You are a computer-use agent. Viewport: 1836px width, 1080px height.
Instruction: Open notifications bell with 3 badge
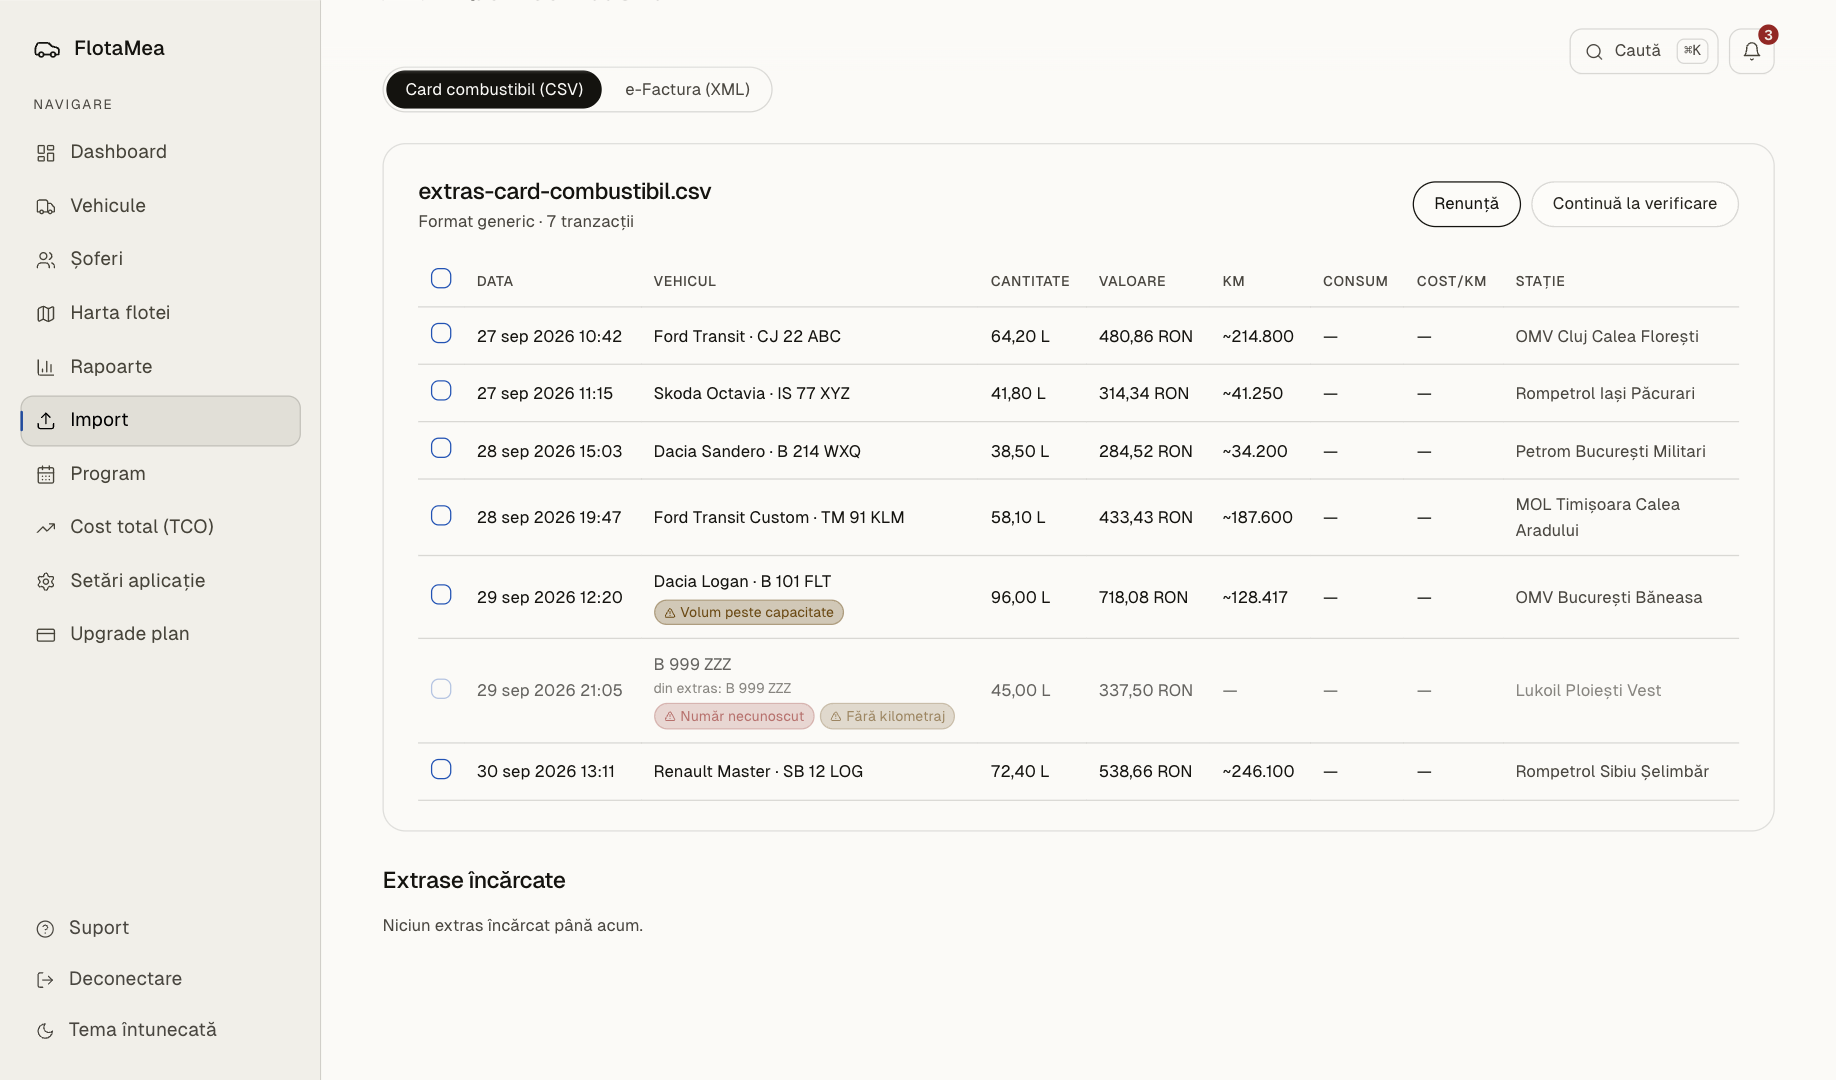click(x=1752, y=51)
